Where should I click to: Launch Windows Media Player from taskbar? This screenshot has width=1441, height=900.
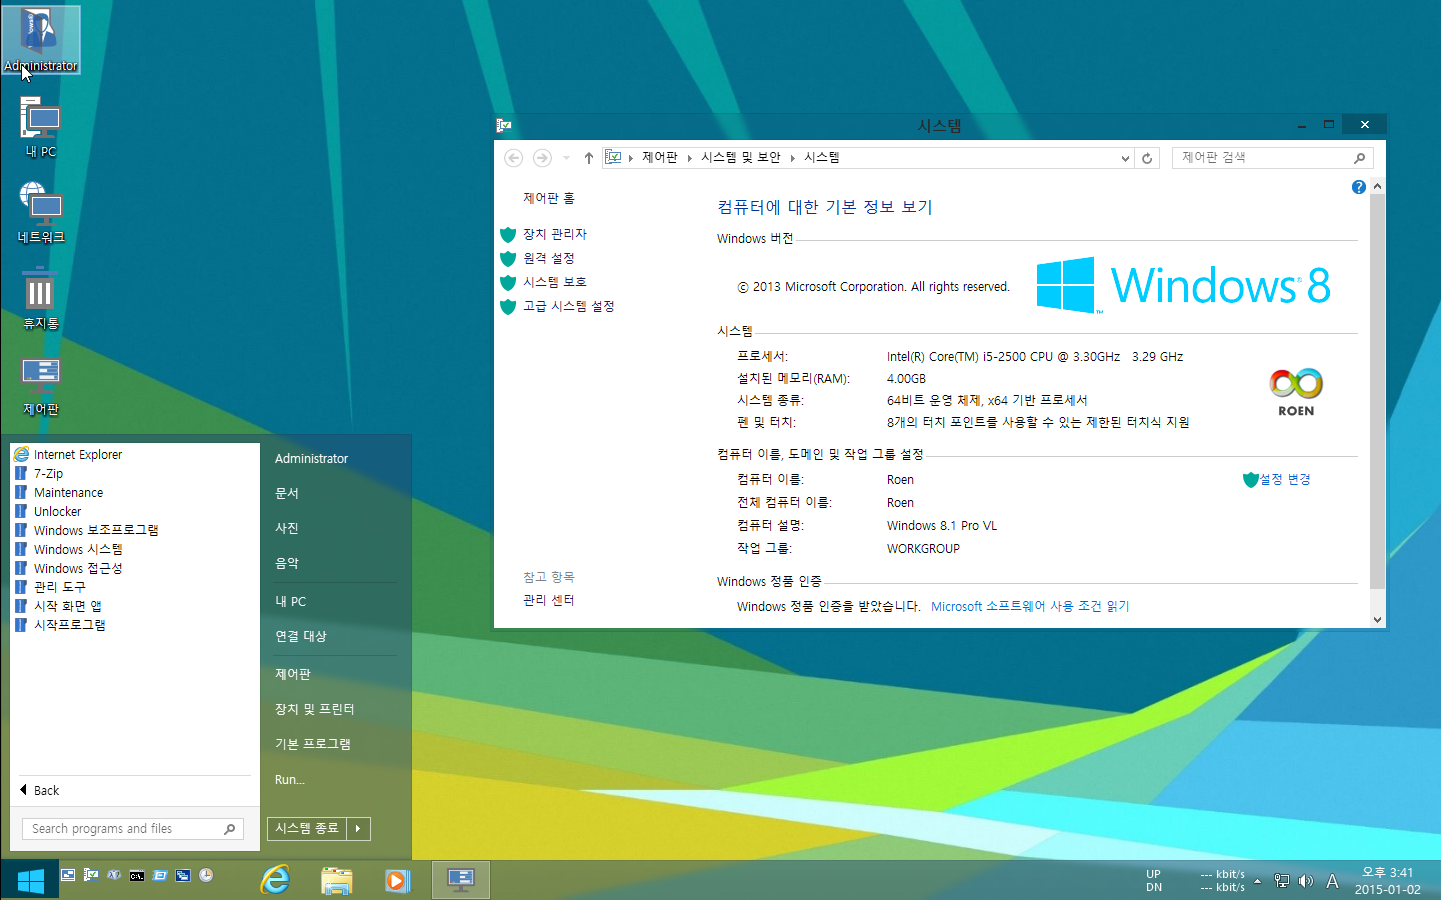point(398,880)
